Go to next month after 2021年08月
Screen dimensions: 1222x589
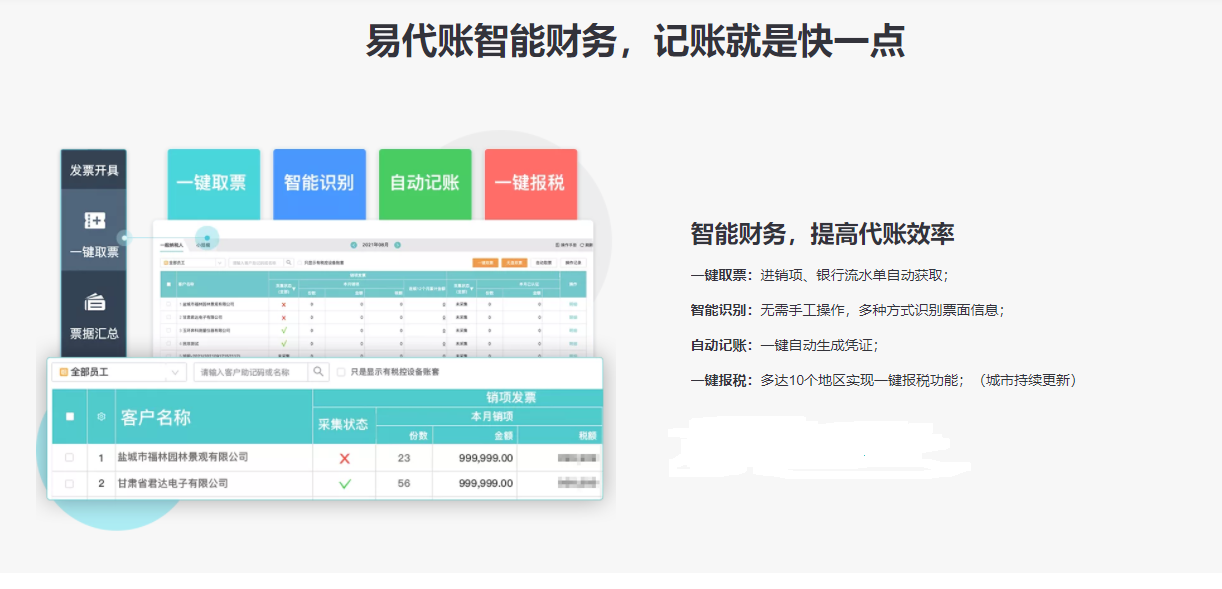[x=397, y=245]
